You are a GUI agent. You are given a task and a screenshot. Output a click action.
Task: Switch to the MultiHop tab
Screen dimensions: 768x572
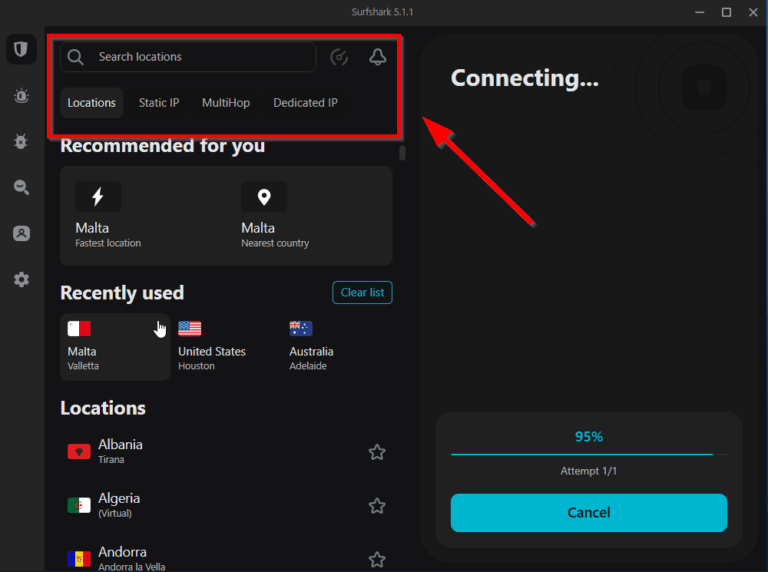226,103
